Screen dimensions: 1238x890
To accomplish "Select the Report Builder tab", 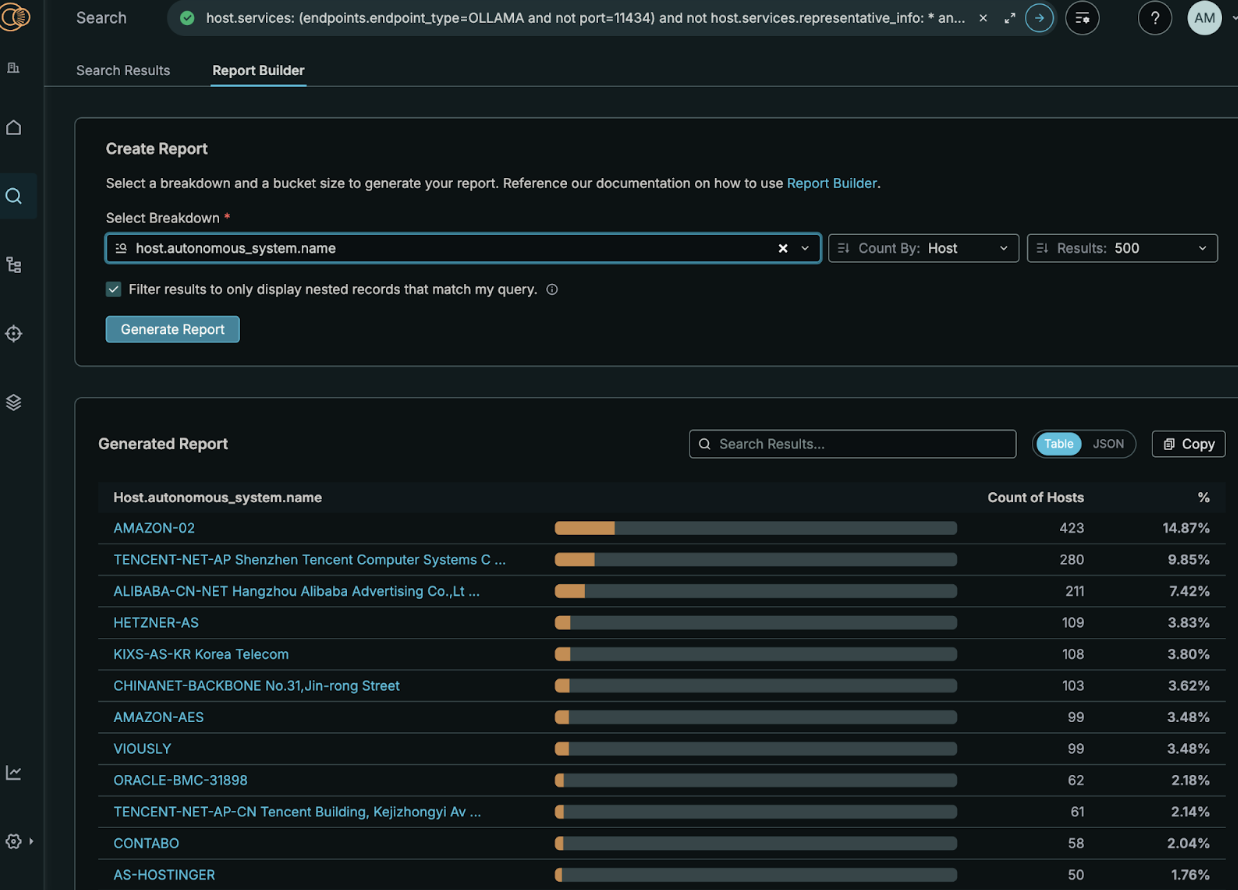I will coord(258,70).
